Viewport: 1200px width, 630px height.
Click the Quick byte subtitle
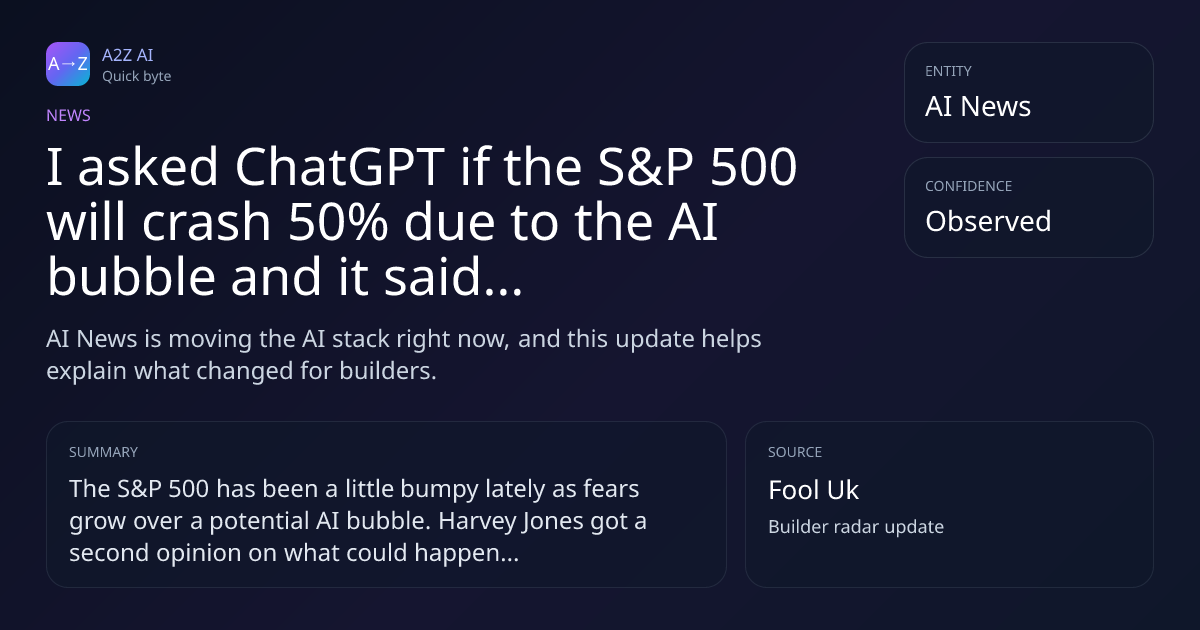coord(136,76)
